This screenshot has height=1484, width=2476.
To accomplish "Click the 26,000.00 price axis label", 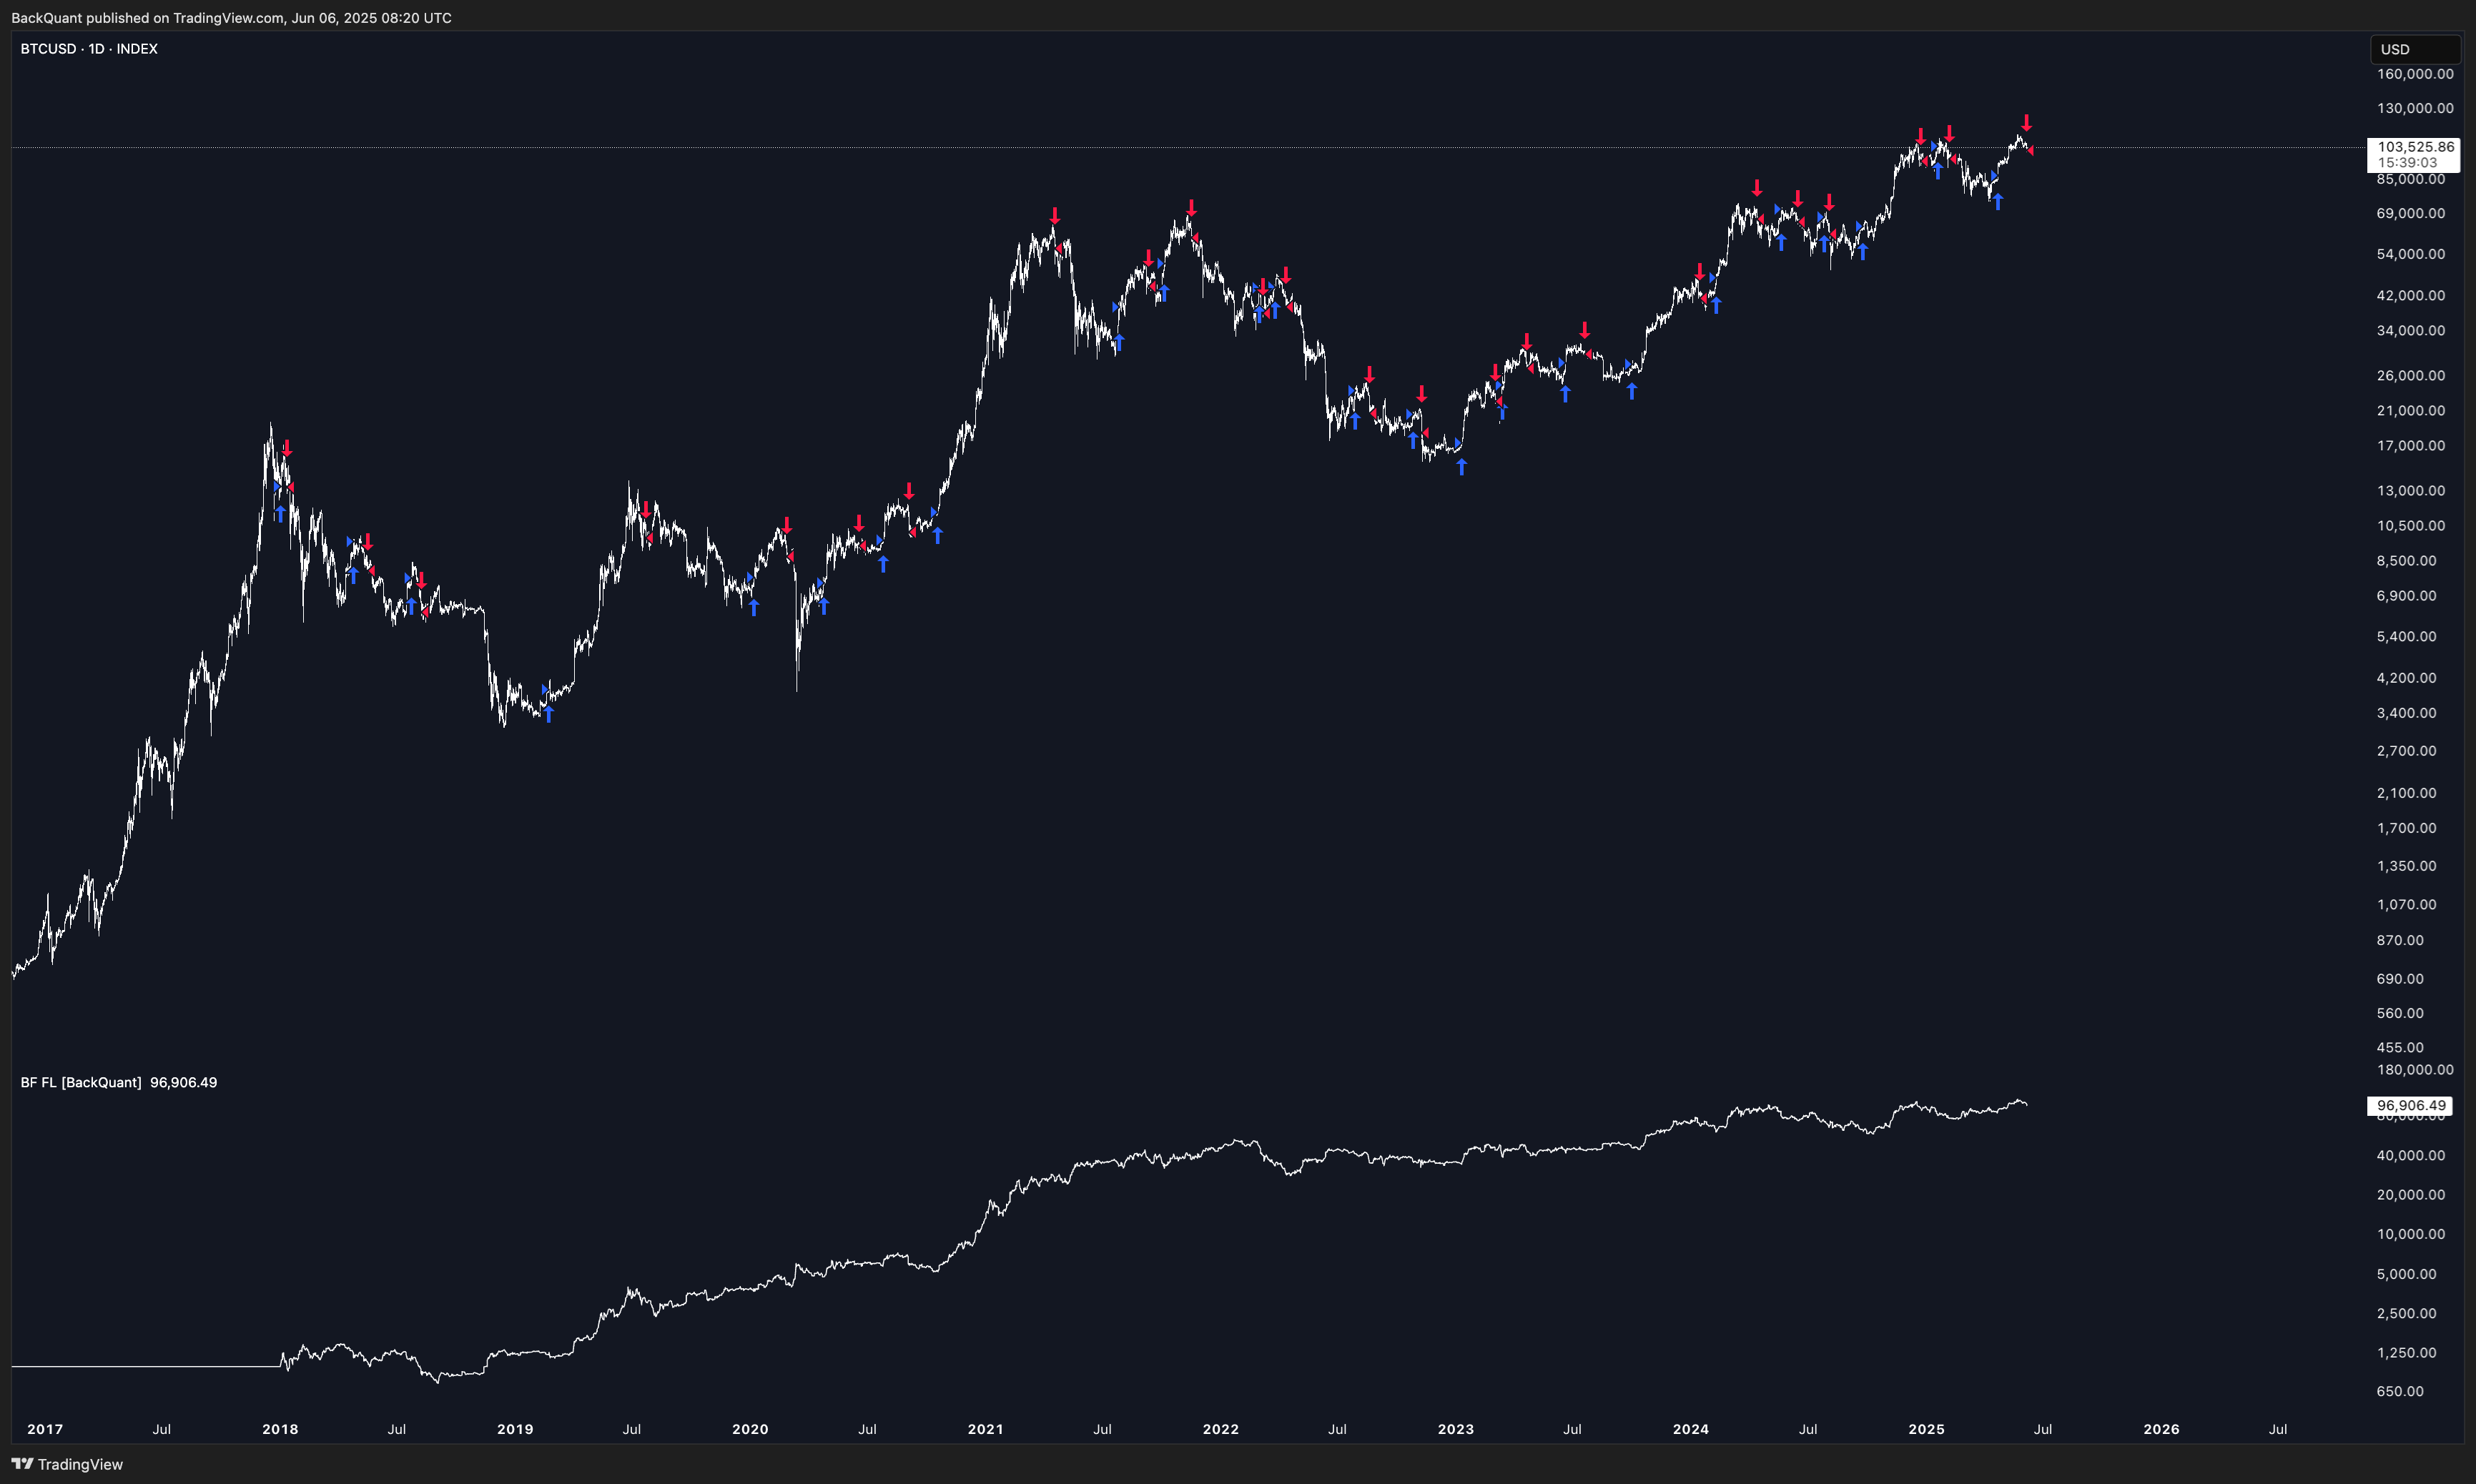I will click(2411, 375).
